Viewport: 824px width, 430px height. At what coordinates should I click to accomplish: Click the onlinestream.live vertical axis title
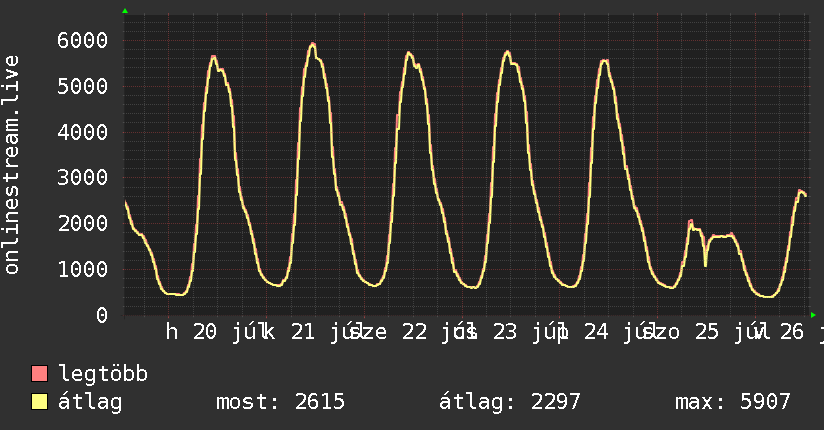[11, 165]
